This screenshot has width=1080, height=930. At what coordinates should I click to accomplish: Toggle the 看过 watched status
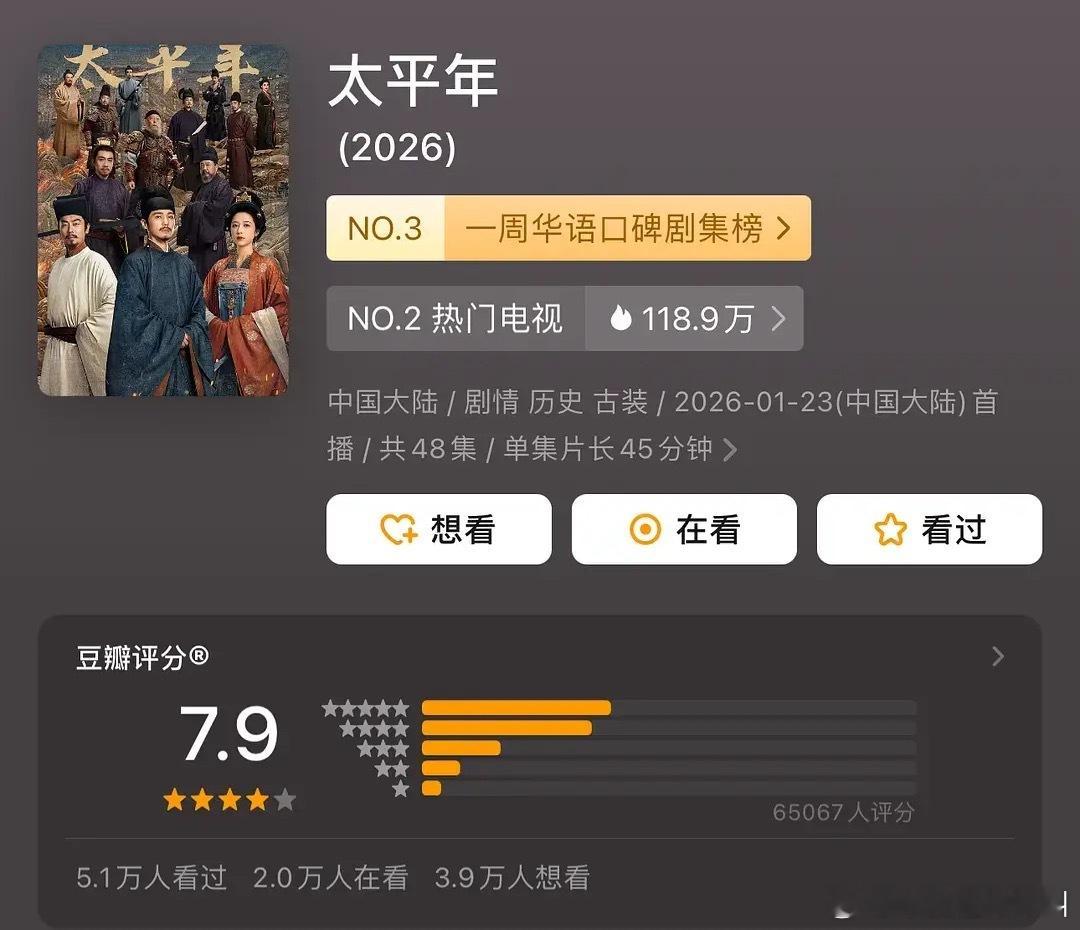929,530
